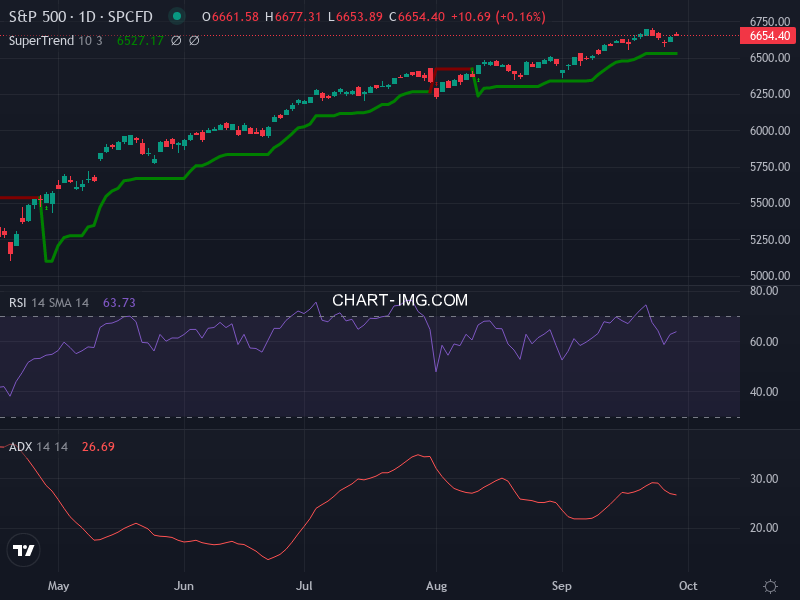800x600 pixels.
Task: Click the green SuperTrend value 6527.17
Action: (138, 41)
